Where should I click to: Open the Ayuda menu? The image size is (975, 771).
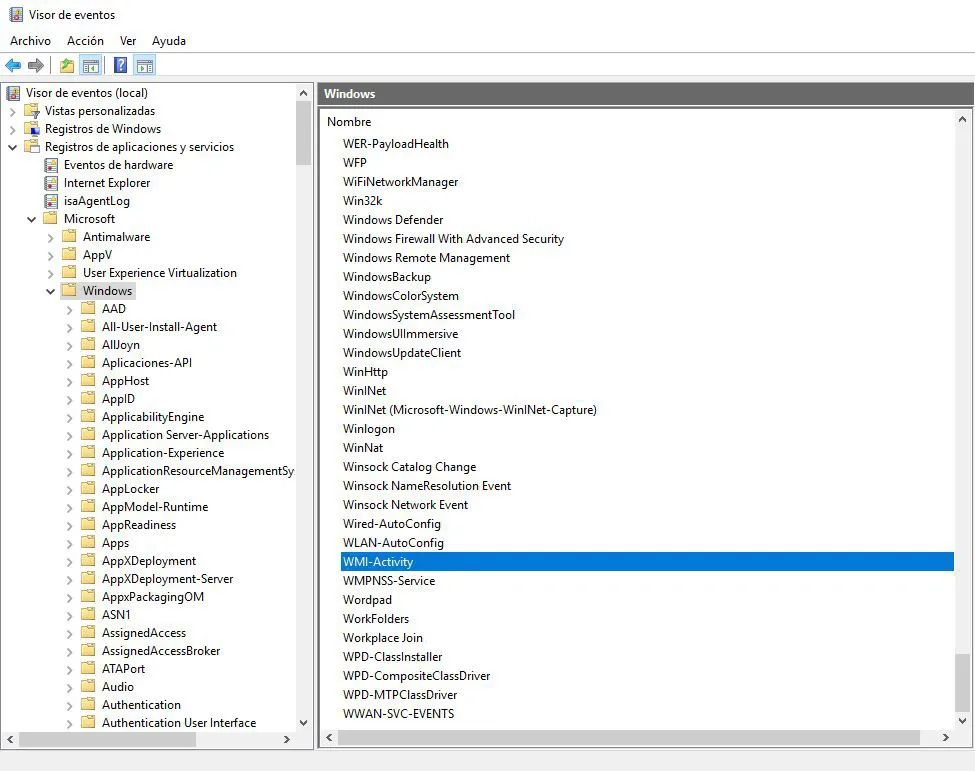(x=169, y=41)
